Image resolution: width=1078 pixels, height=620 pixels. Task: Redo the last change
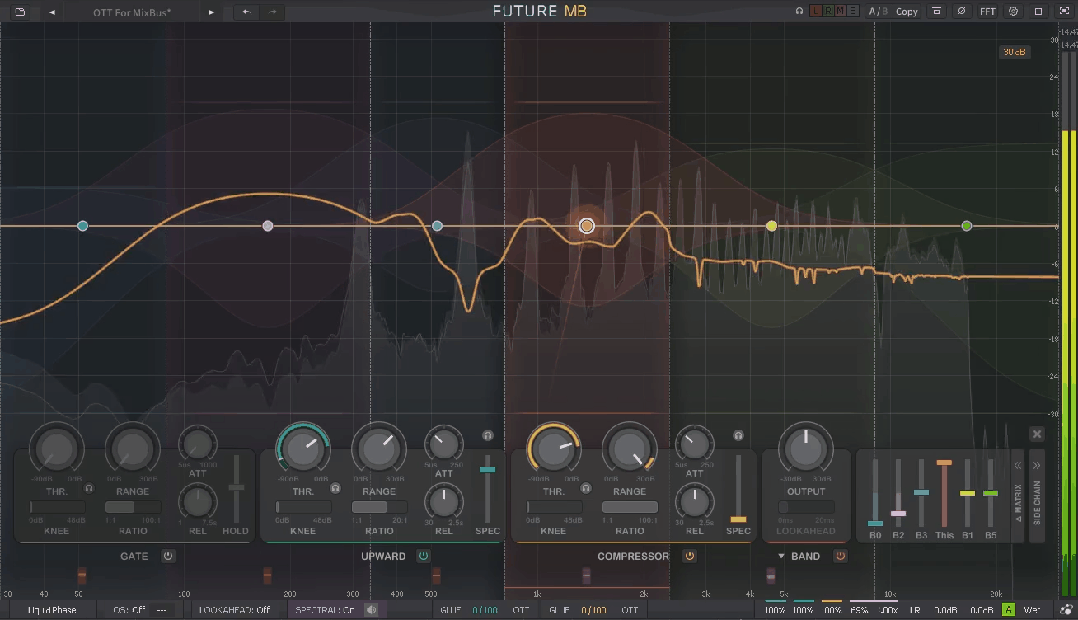pyautogui.click(x=273, y=12)
